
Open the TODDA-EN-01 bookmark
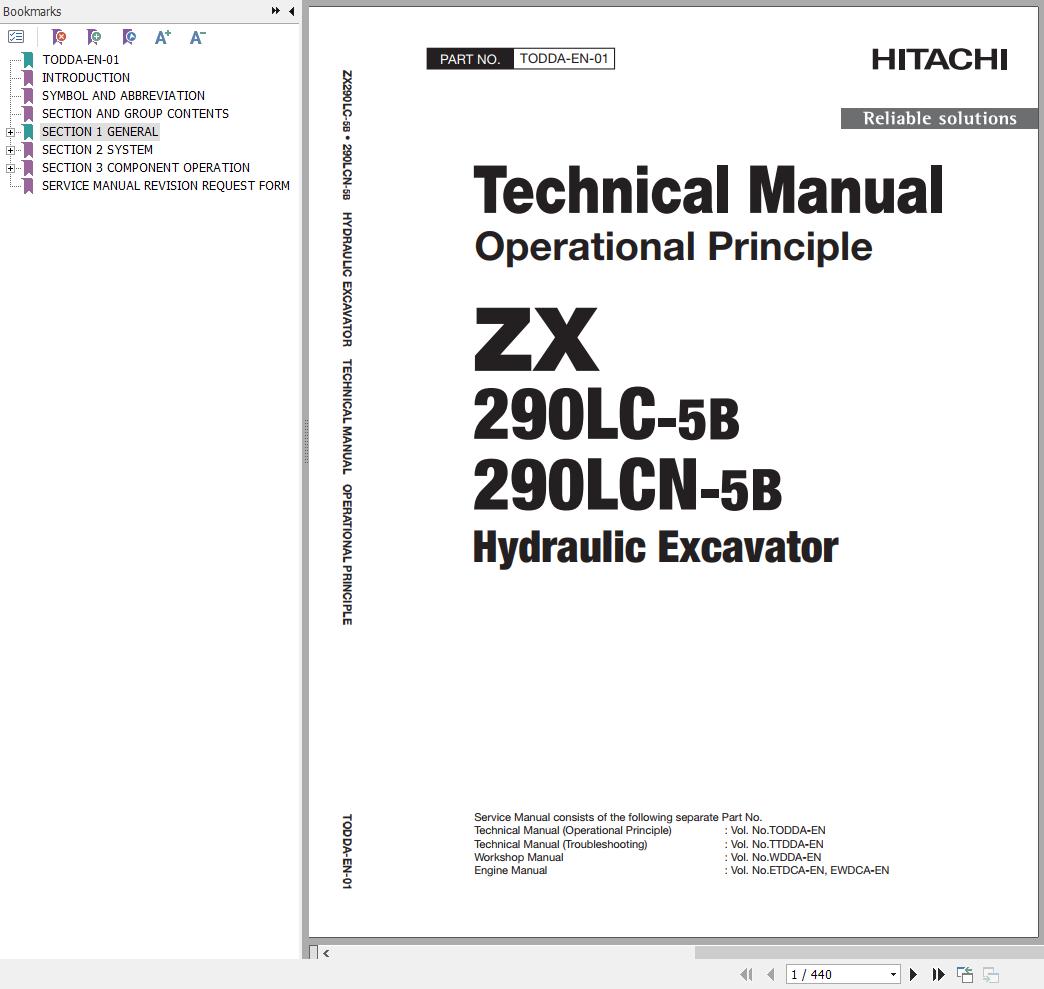(x=81, y=60)
